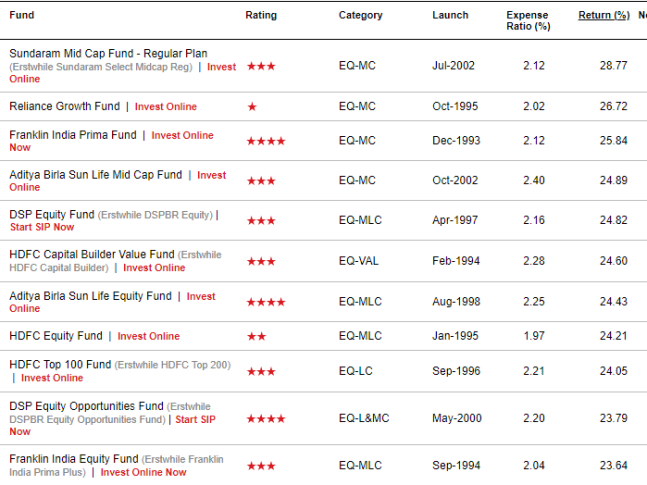Select expense ratio 2.28

click(x=534, y=261)
